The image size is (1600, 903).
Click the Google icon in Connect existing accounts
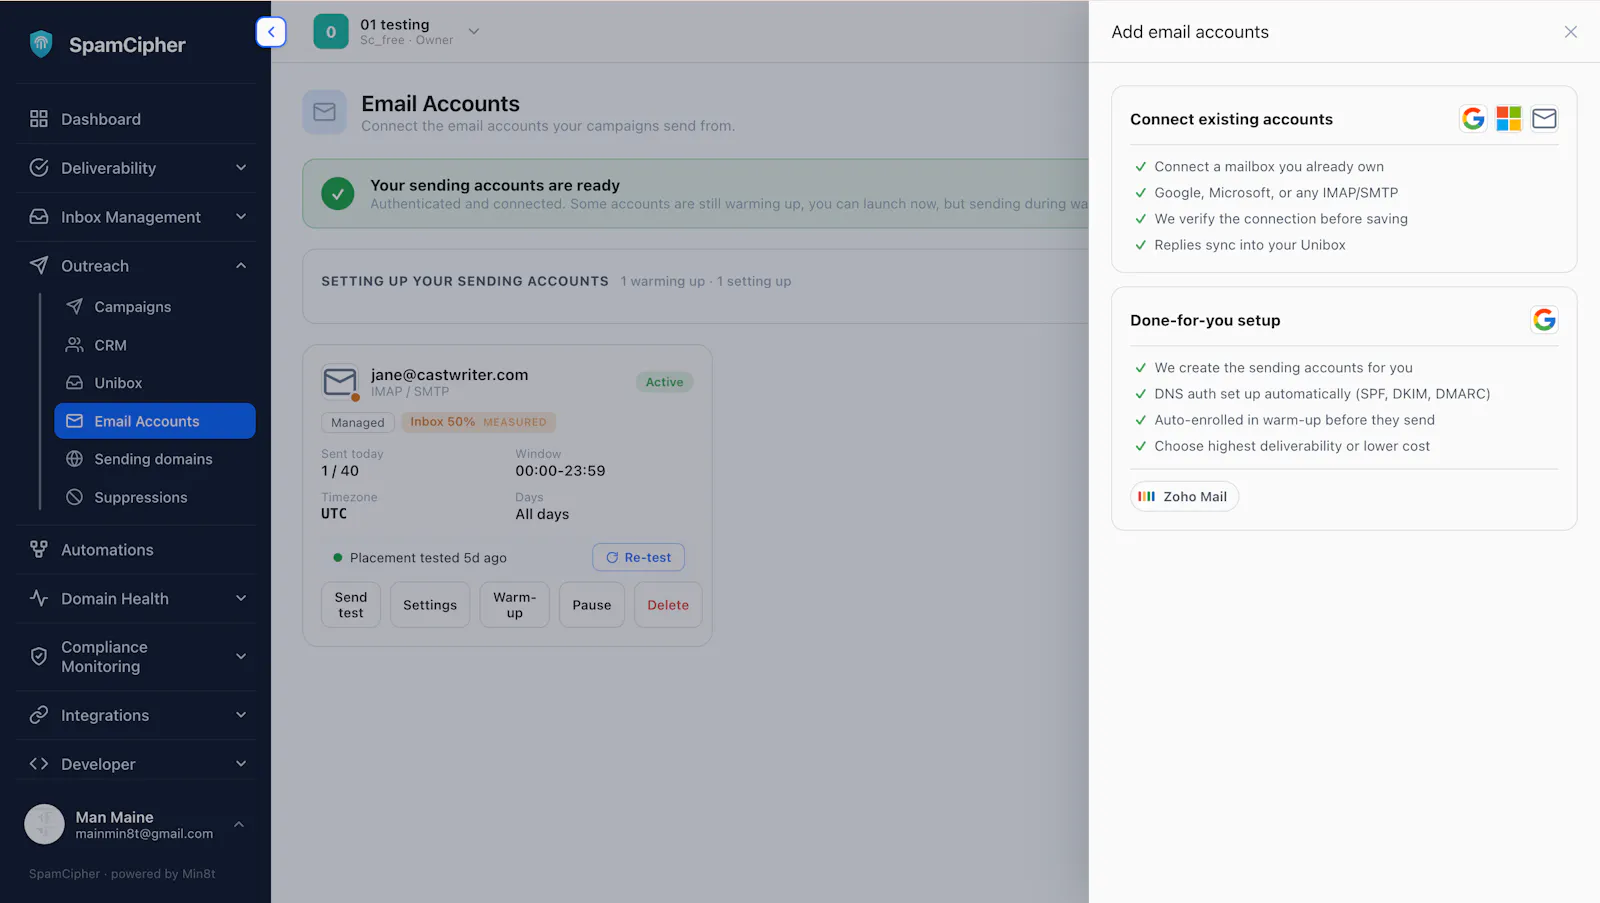1473,119
